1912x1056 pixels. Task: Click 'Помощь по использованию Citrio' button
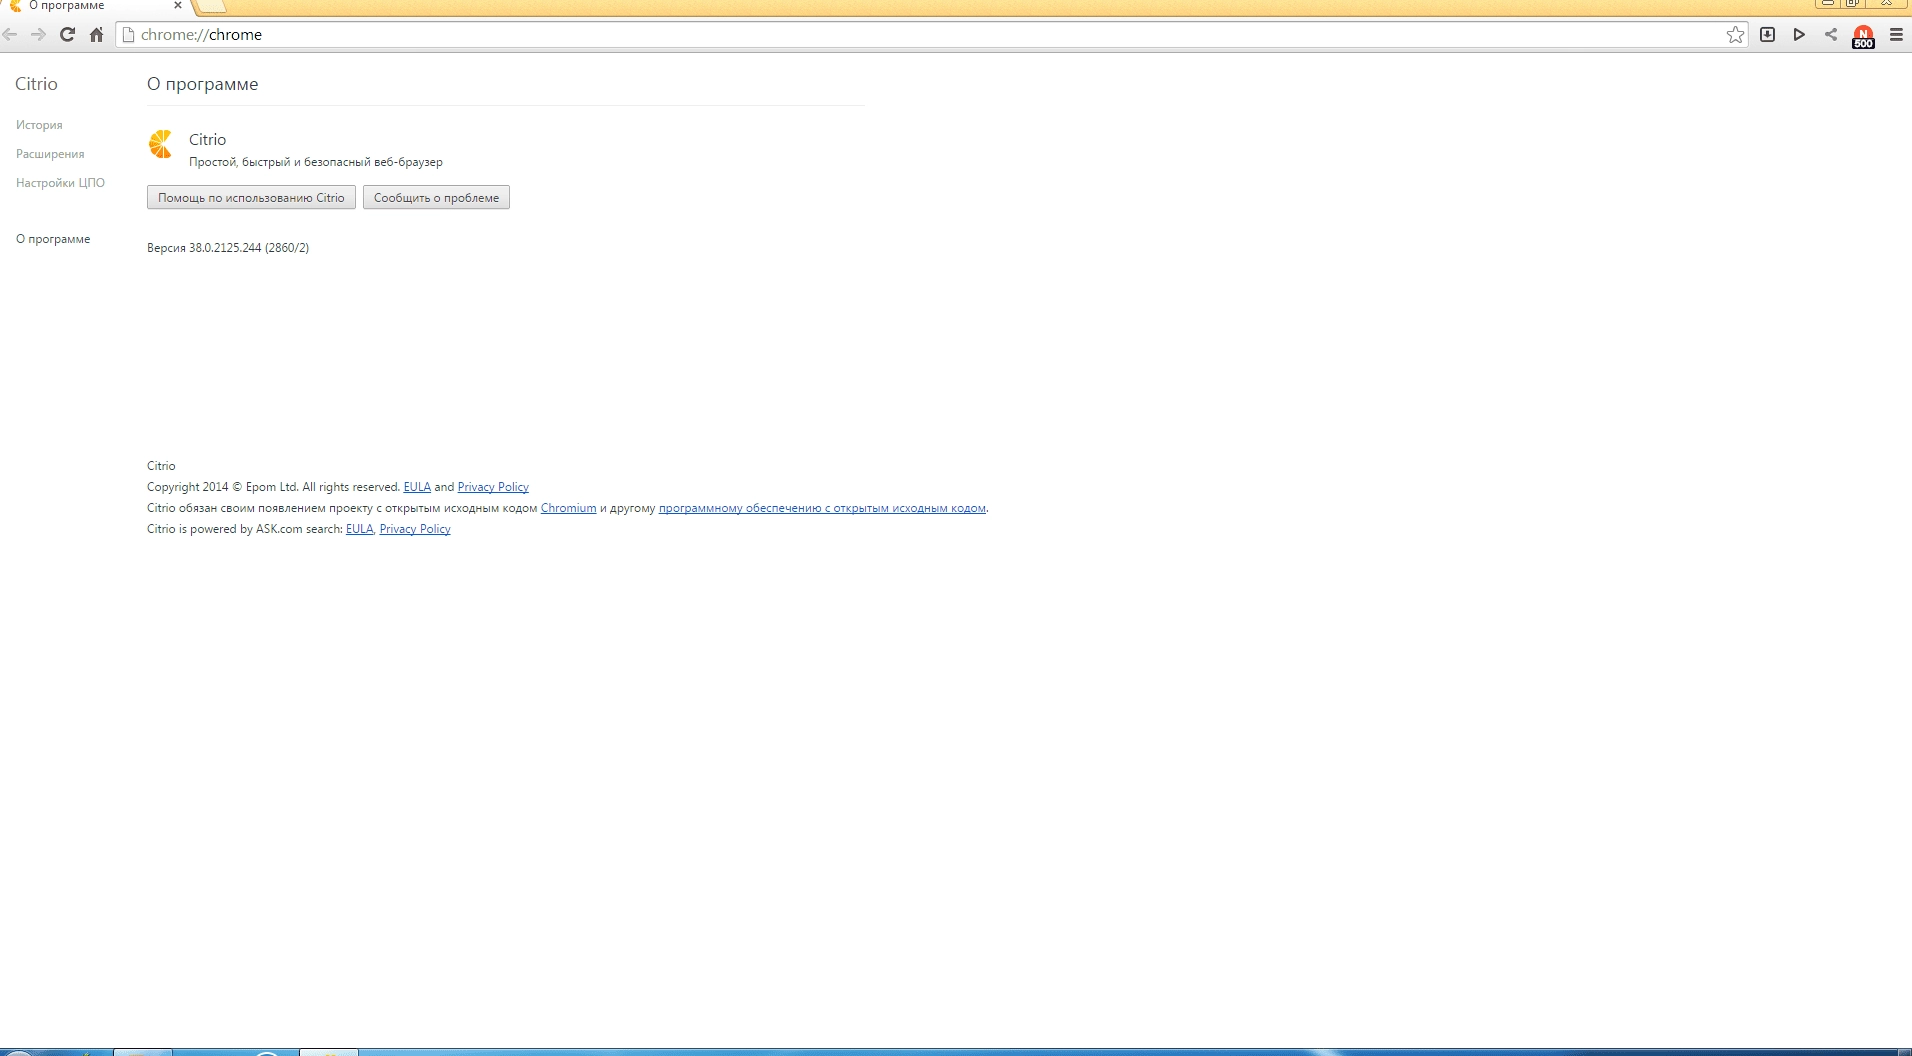tap(251, 198)
